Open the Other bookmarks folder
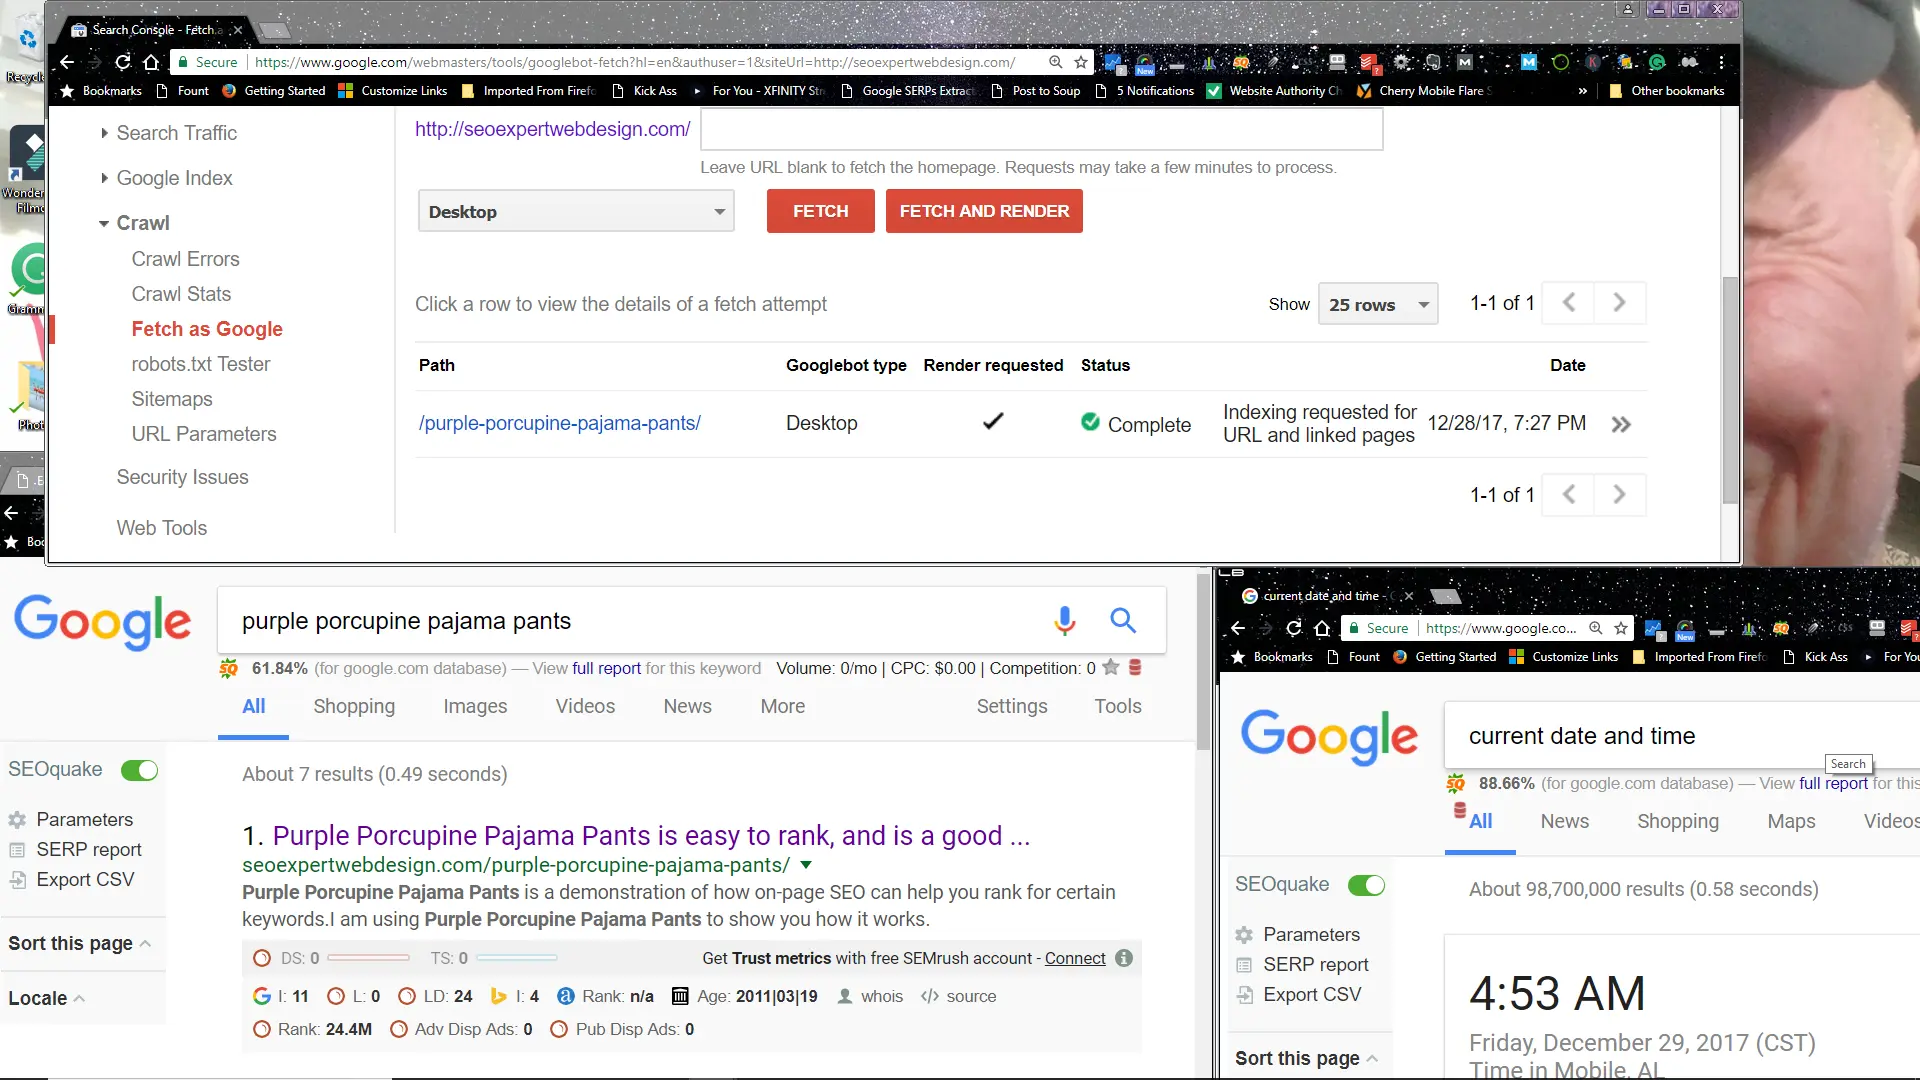1920x1080 pixels. [x=1667, y=91]
